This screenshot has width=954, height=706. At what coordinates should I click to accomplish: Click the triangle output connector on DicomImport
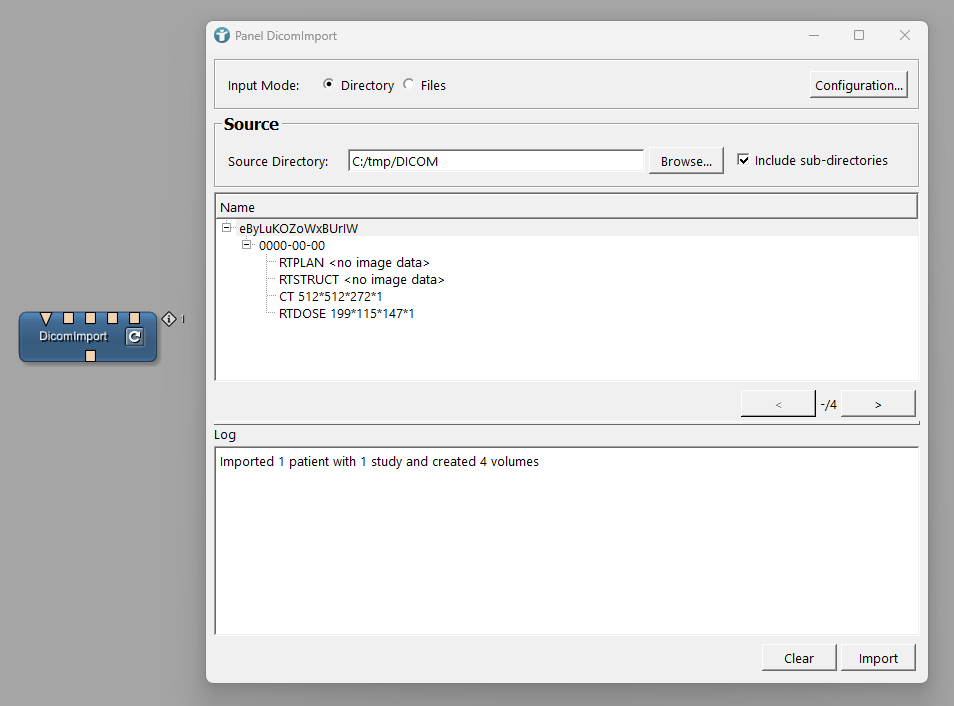coord(46,318)
